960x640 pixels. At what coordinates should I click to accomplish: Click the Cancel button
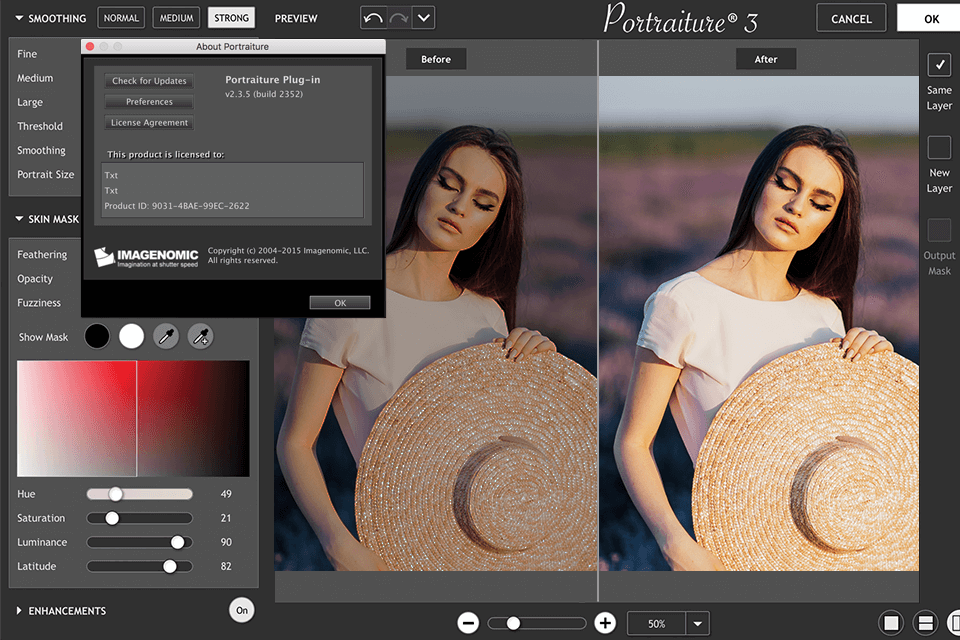pyautogui.click(x=851, y=18)
